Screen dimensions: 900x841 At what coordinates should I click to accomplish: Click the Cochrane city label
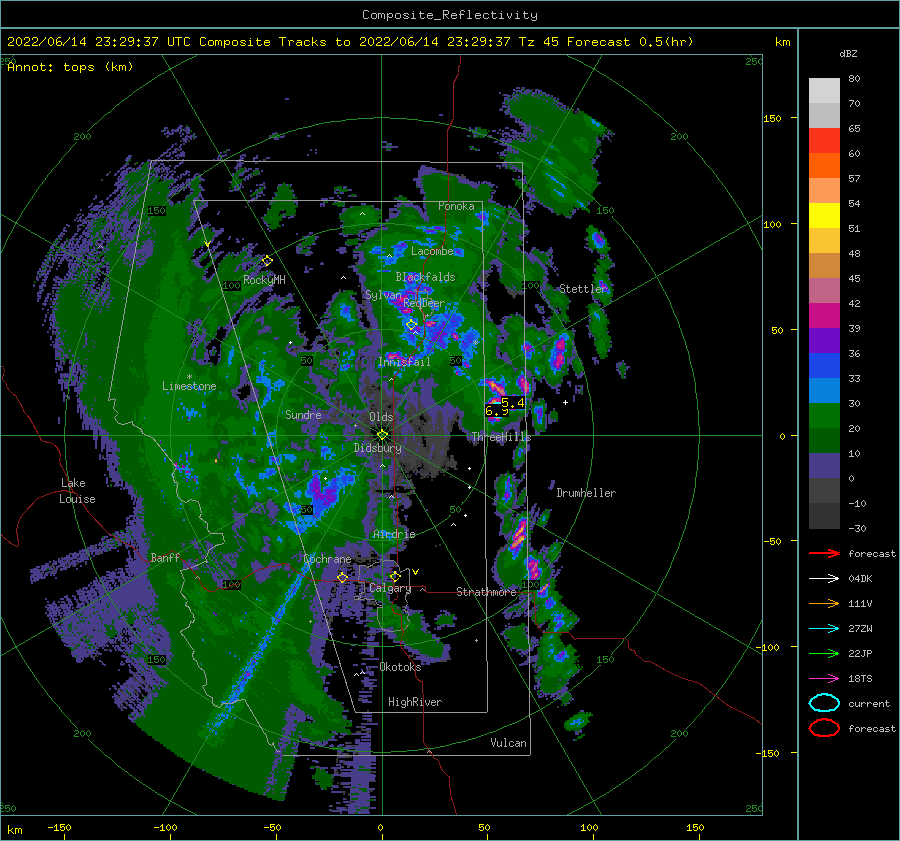tap(327, 559)
